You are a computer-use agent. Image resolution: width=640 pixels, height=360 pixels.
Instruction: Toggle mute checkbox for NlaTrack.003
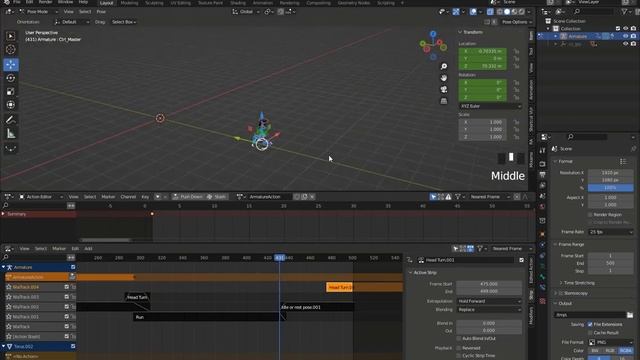tap(67, 297)
